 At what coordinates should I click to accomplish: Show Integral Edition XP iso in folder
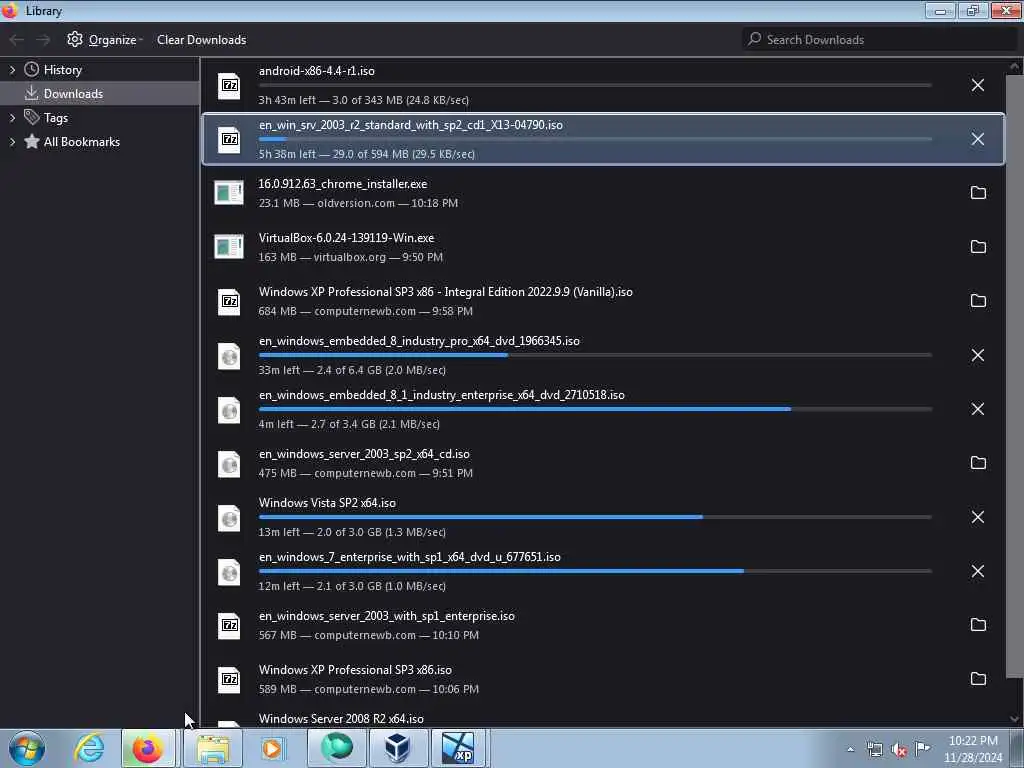978,301
